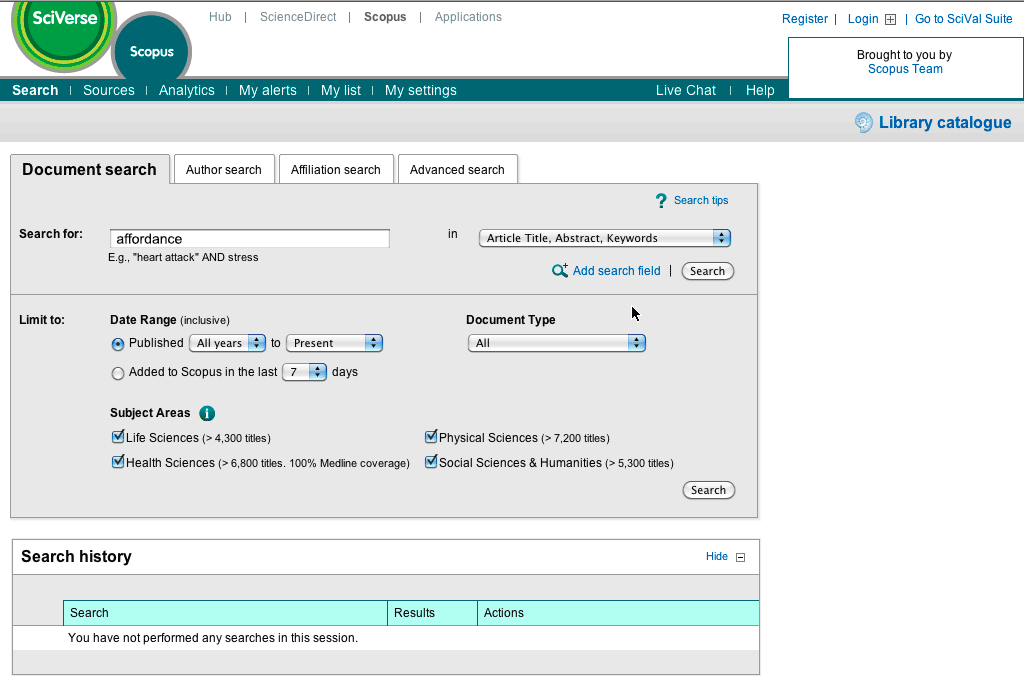This screenshot has height=676, width=1024.
Task: Click the Scopus circle logo
Action: [151, 52]
